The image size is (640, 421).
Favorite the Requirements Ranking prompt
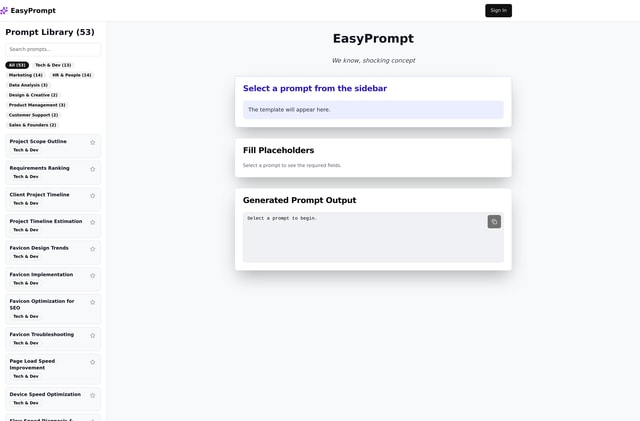(93, 169)
